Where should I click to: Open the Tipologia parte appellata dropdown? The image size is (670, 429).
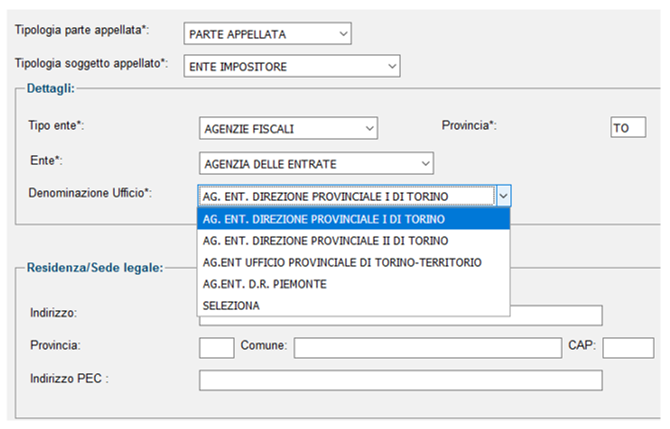pos(267,34)
